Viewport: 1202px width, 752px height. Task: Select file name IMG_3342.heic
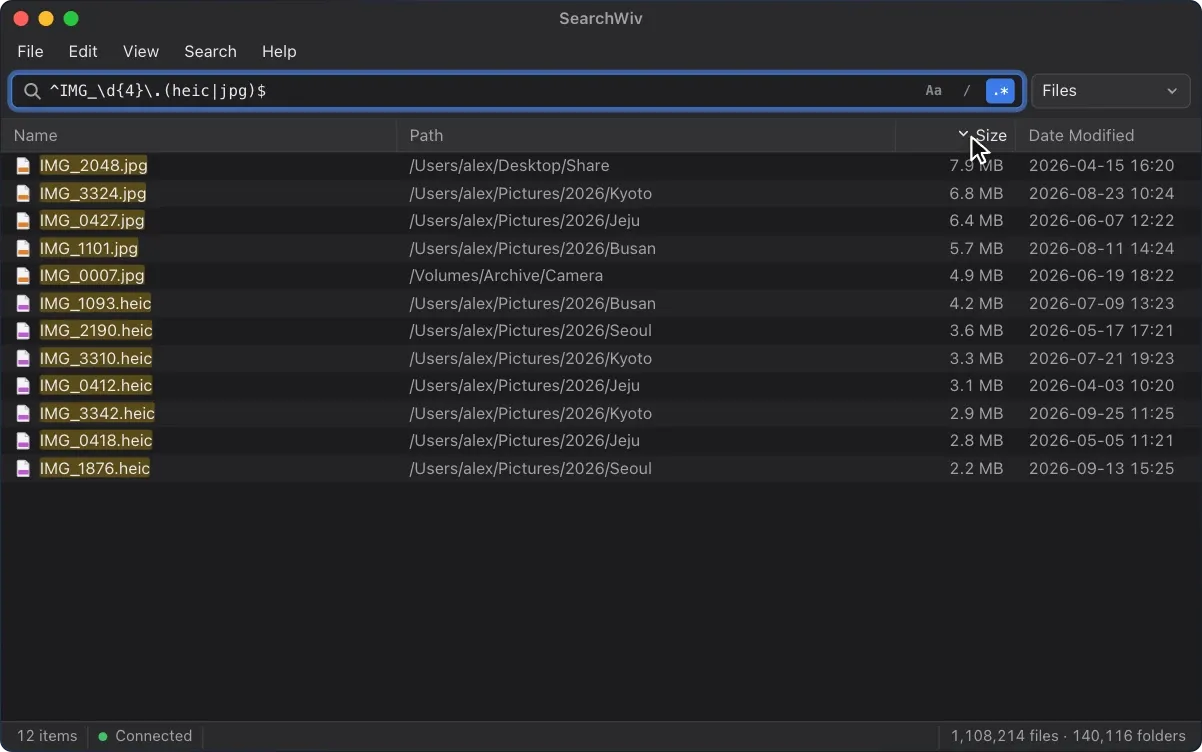click(x=97, y=413)
